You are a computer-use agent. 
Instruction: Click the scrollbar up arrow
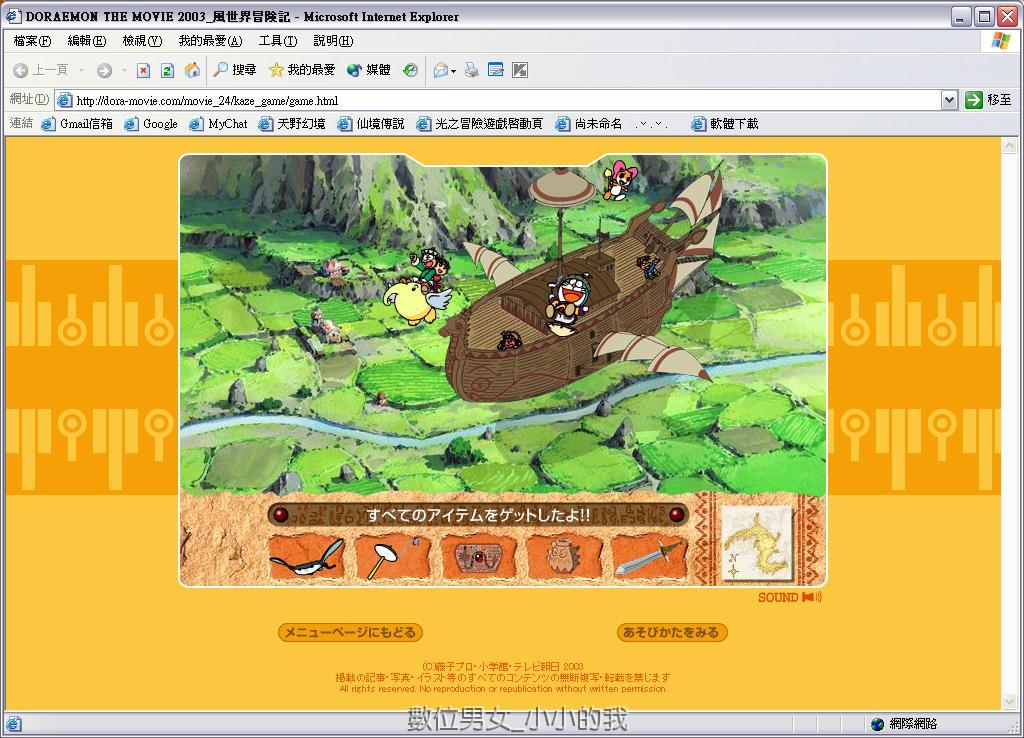(x=1010, y=146)
